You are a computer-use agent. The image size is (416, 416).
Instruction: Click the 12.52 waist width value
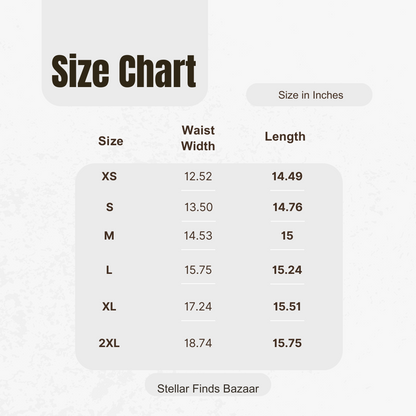(x=198, y=176)
